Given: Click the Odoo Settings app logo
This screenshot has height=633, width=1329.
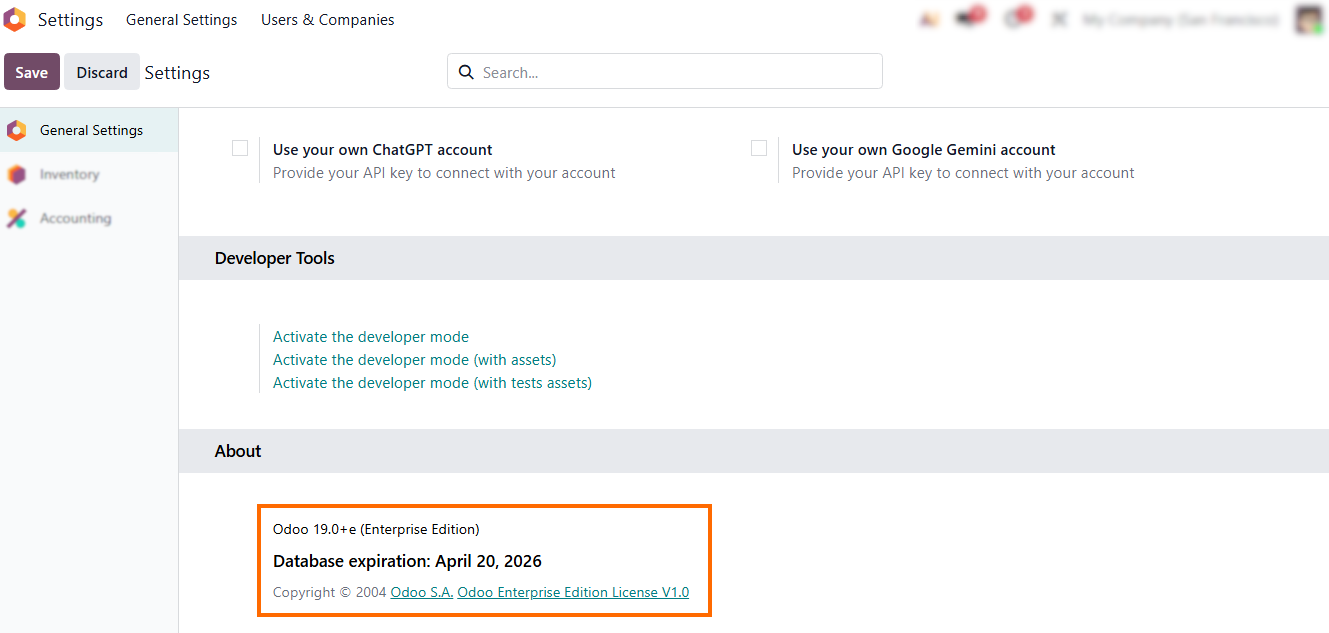Looking at the screenshot, I should [x=15, y=20].
